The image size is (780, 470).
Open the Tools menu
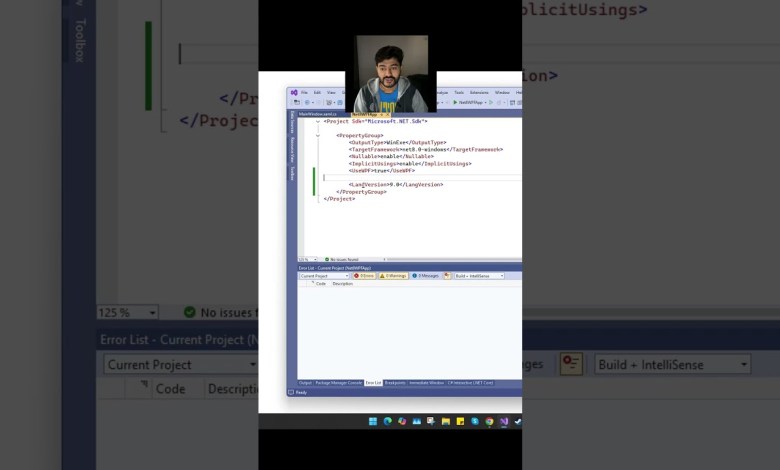pos(459,93)
